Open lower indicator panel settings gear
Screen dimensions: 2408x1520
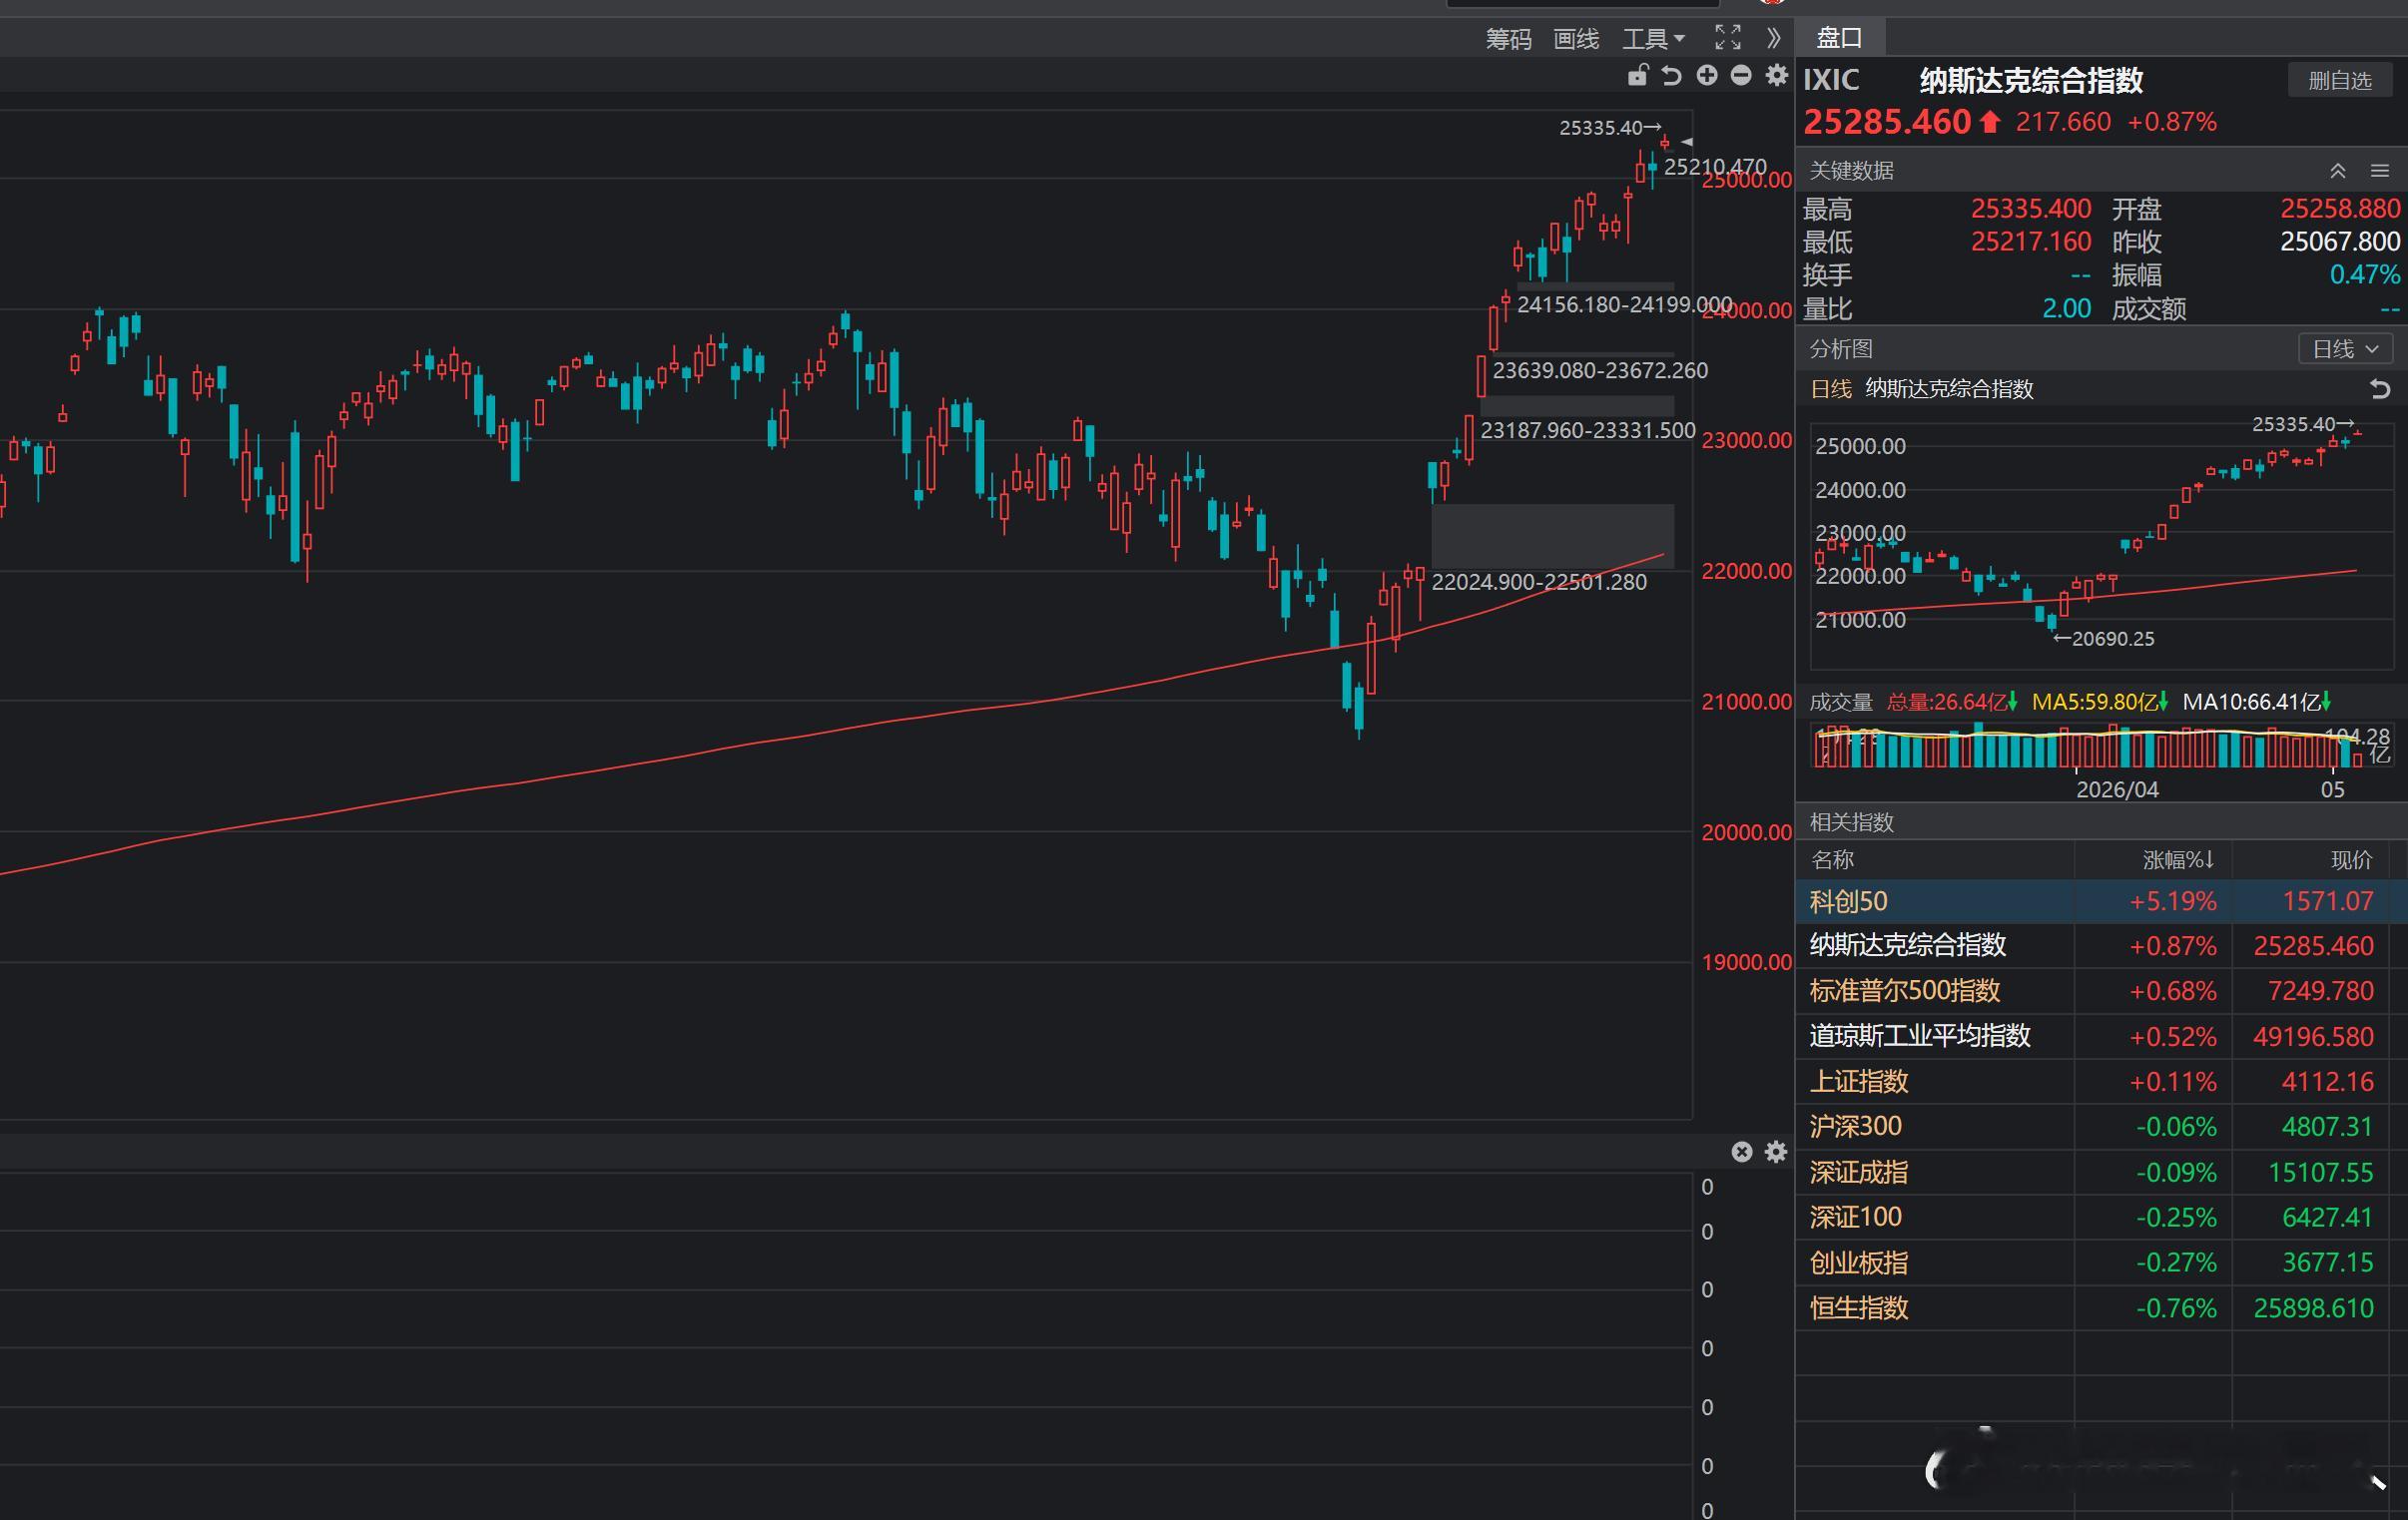click(1776, 1152)
